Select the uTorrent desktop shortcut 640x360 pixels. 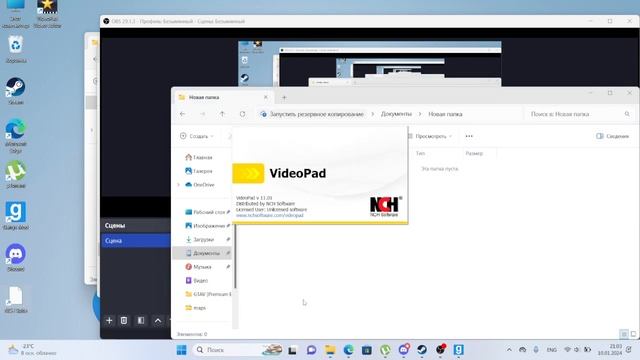pyautogui.click(x=16, y=175)
